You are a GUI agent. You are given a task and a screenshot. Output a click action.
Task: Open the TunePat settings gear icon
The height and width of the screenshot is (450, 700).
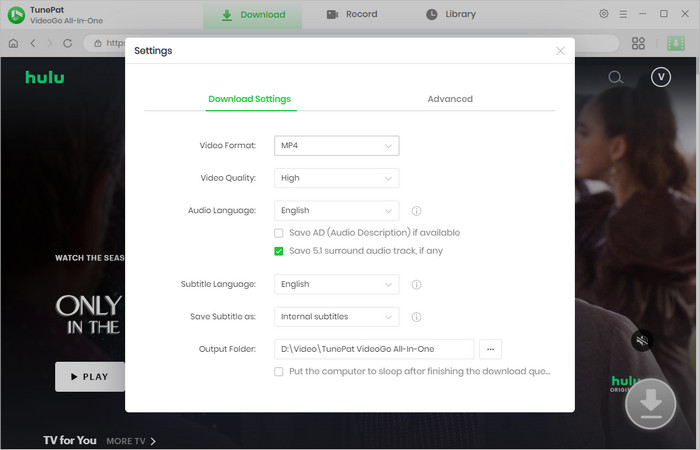(x=604, y=14)
